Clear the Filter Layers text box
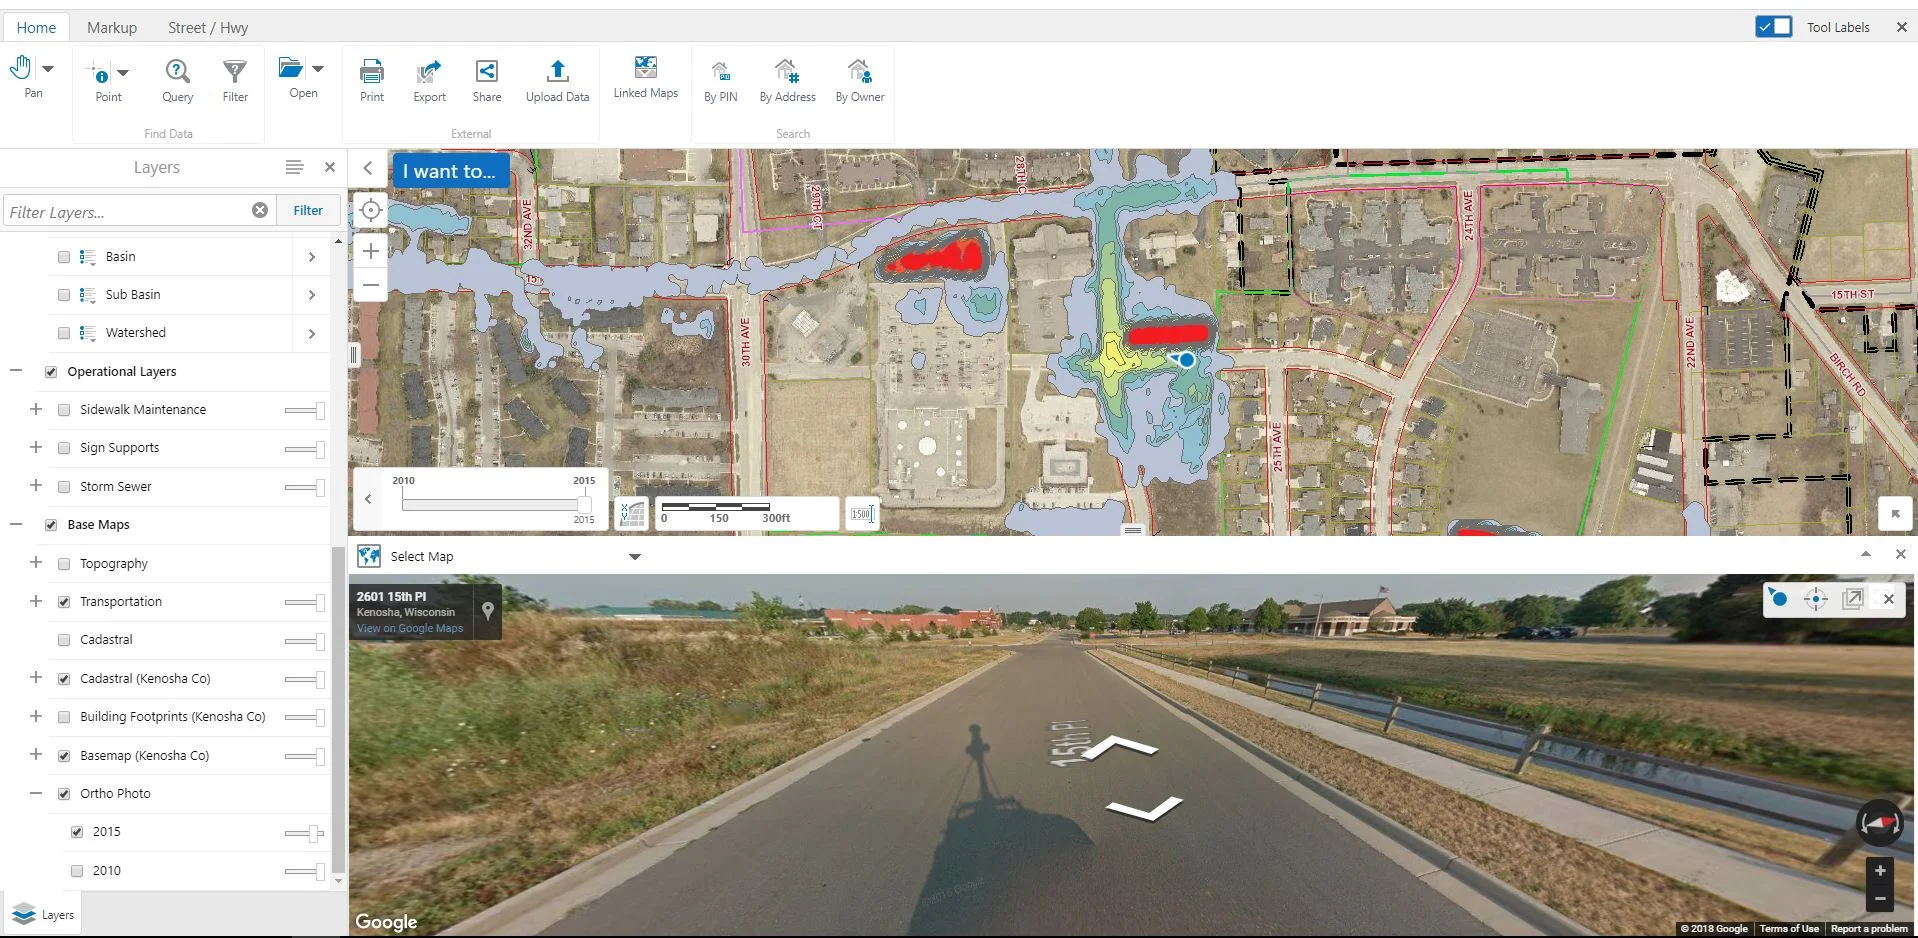The image size is (1918, 938). point(260,210)
